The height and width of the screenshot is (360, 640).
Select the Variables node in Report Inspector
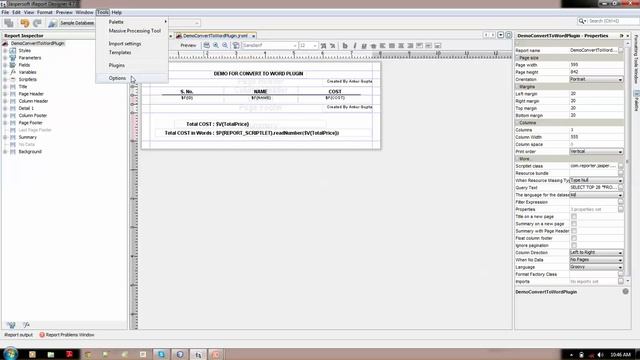pyautogui.click(x=27, y=72)
